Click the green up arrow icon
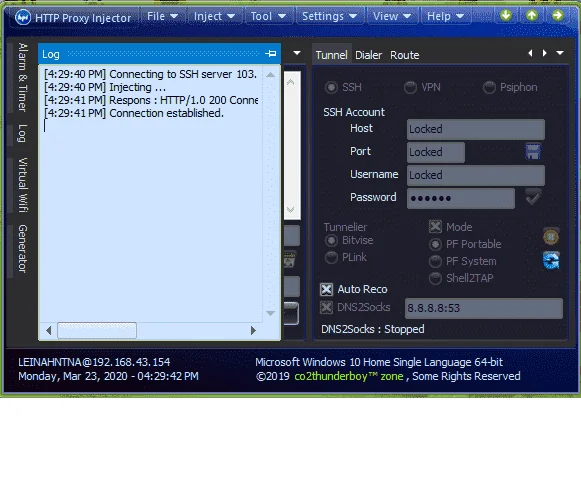Image resolution: width=581 pixels, height=485 pixels. (532, 16)
